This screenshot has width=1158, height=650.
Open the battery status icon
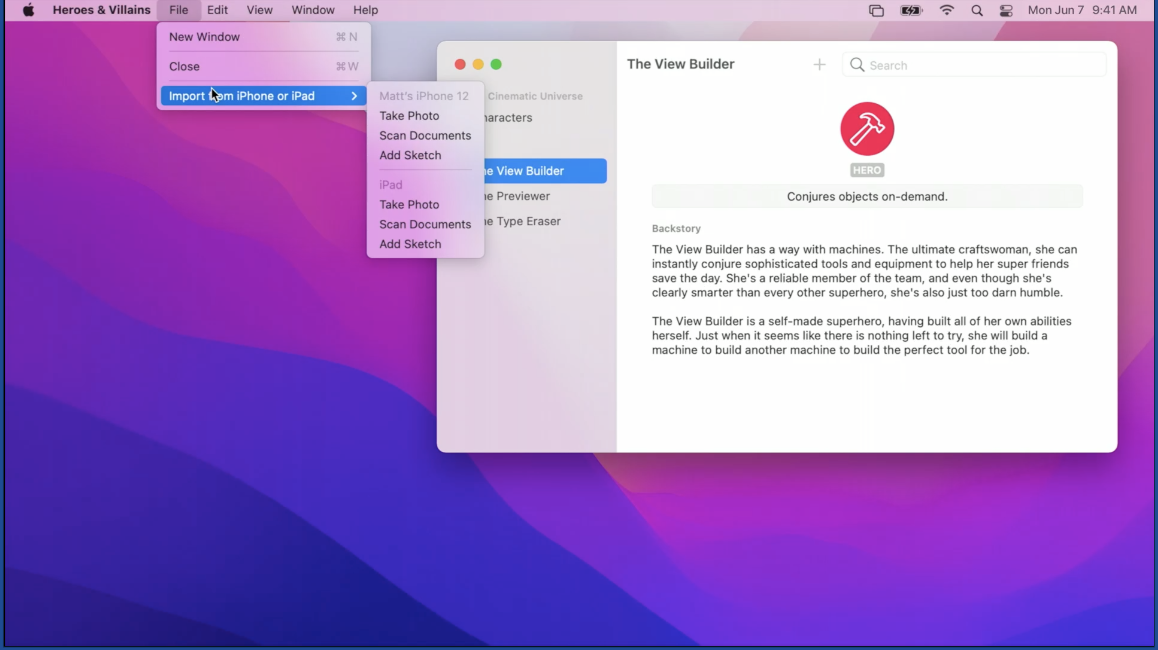pos(911,10)
